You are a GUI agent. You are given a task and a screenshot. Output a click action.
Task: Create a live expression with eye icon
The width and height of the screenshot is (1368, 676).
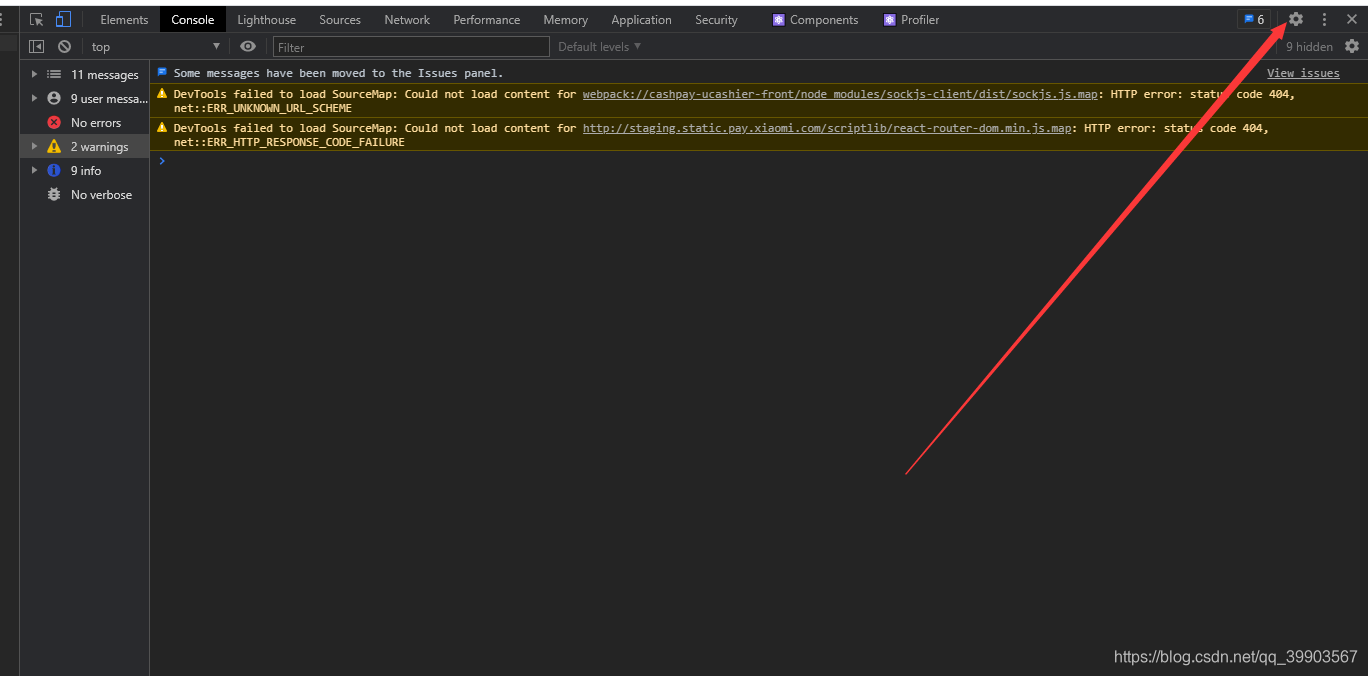248,46
